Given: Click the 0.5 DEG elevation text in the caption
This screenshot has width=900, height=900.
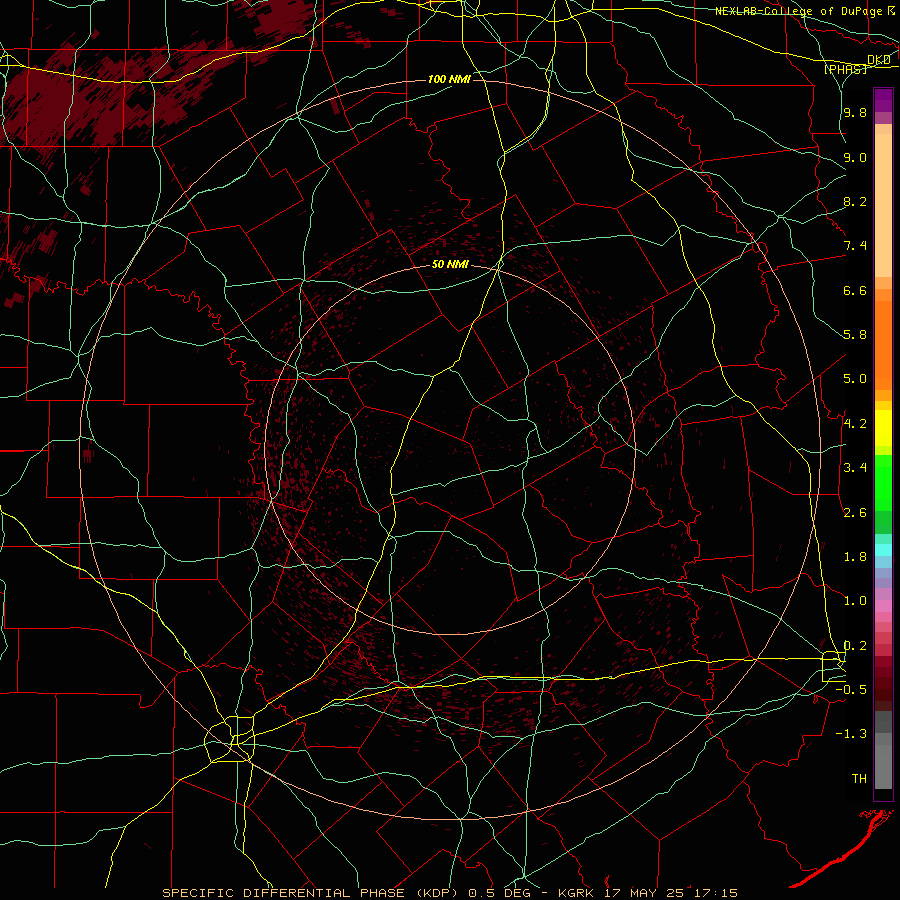Looking at the screenshot, I should (498, 893).
